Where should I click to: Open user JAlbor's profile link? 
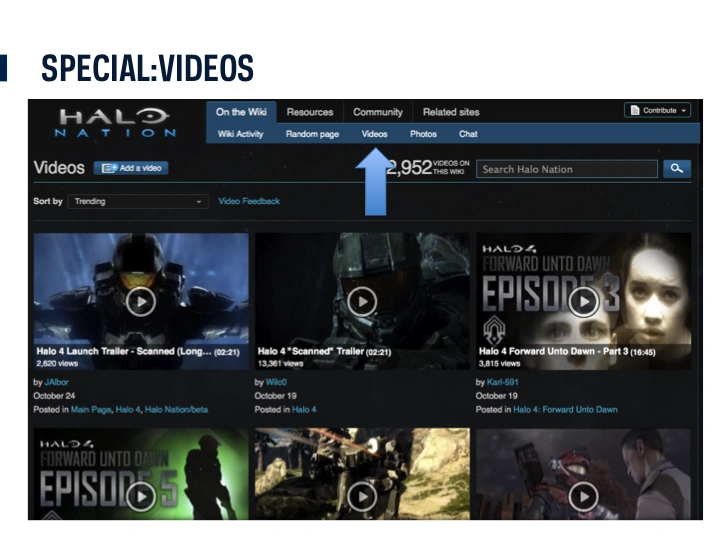point(58,382)
